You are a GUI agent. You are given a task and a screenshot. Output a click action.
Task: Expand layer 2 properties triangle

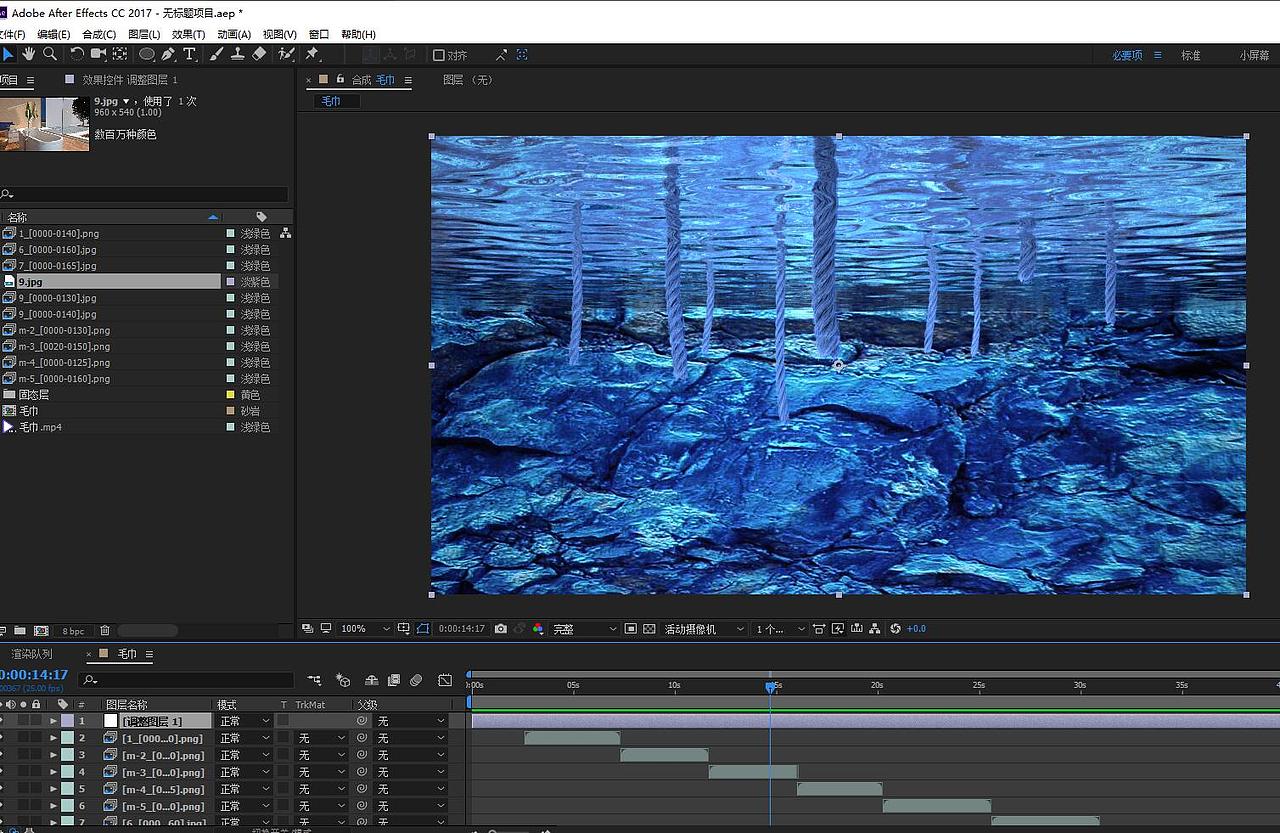point(53,739)
